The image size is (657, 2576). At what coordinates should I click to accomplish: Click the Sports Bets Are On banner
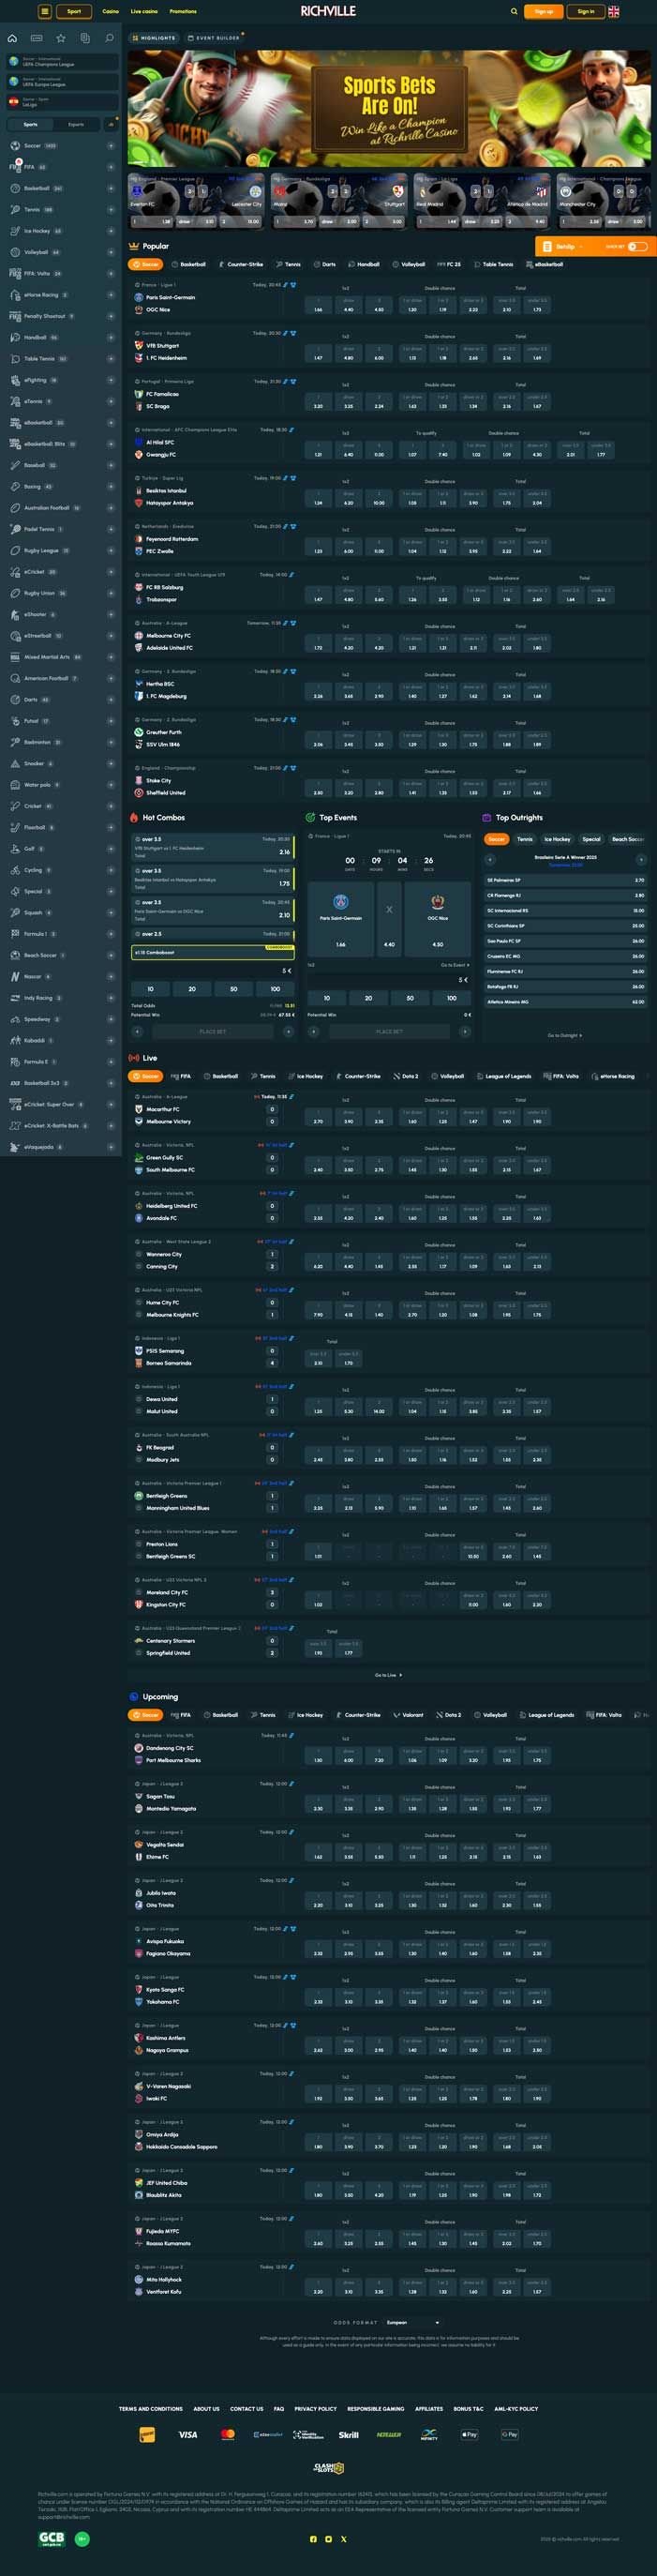389,109
